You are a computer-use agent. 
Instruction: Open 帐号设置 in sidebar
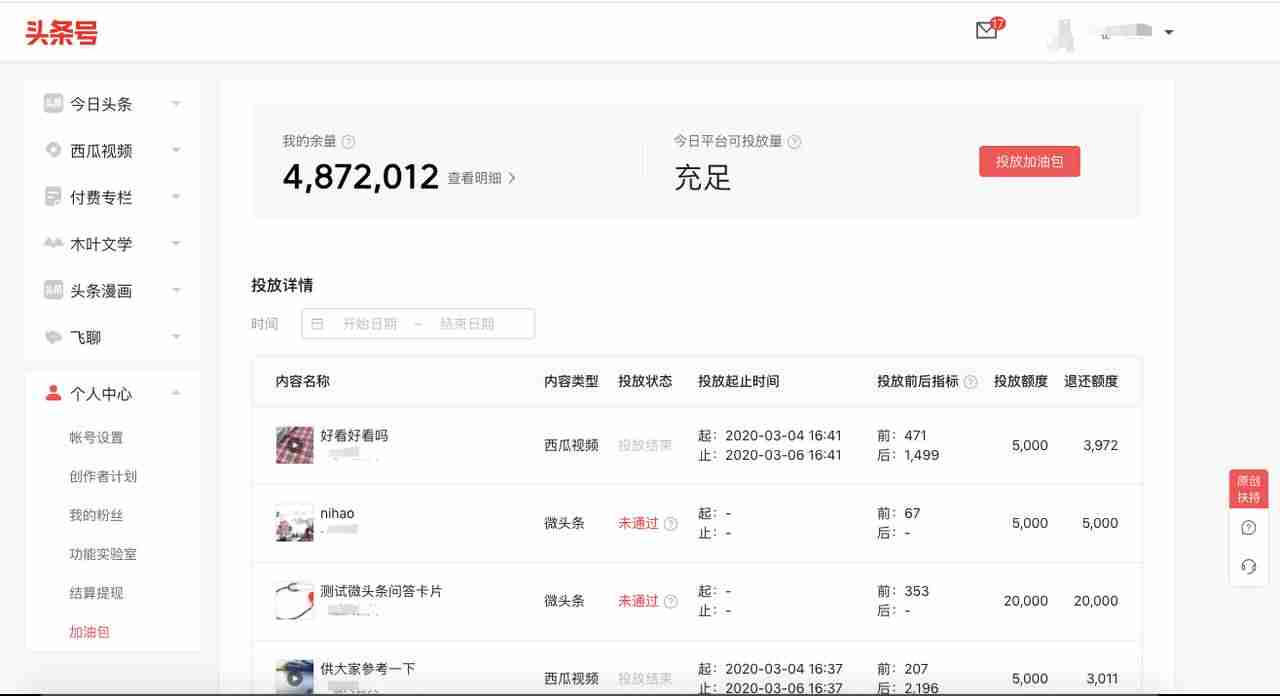(x=96, y=437)
